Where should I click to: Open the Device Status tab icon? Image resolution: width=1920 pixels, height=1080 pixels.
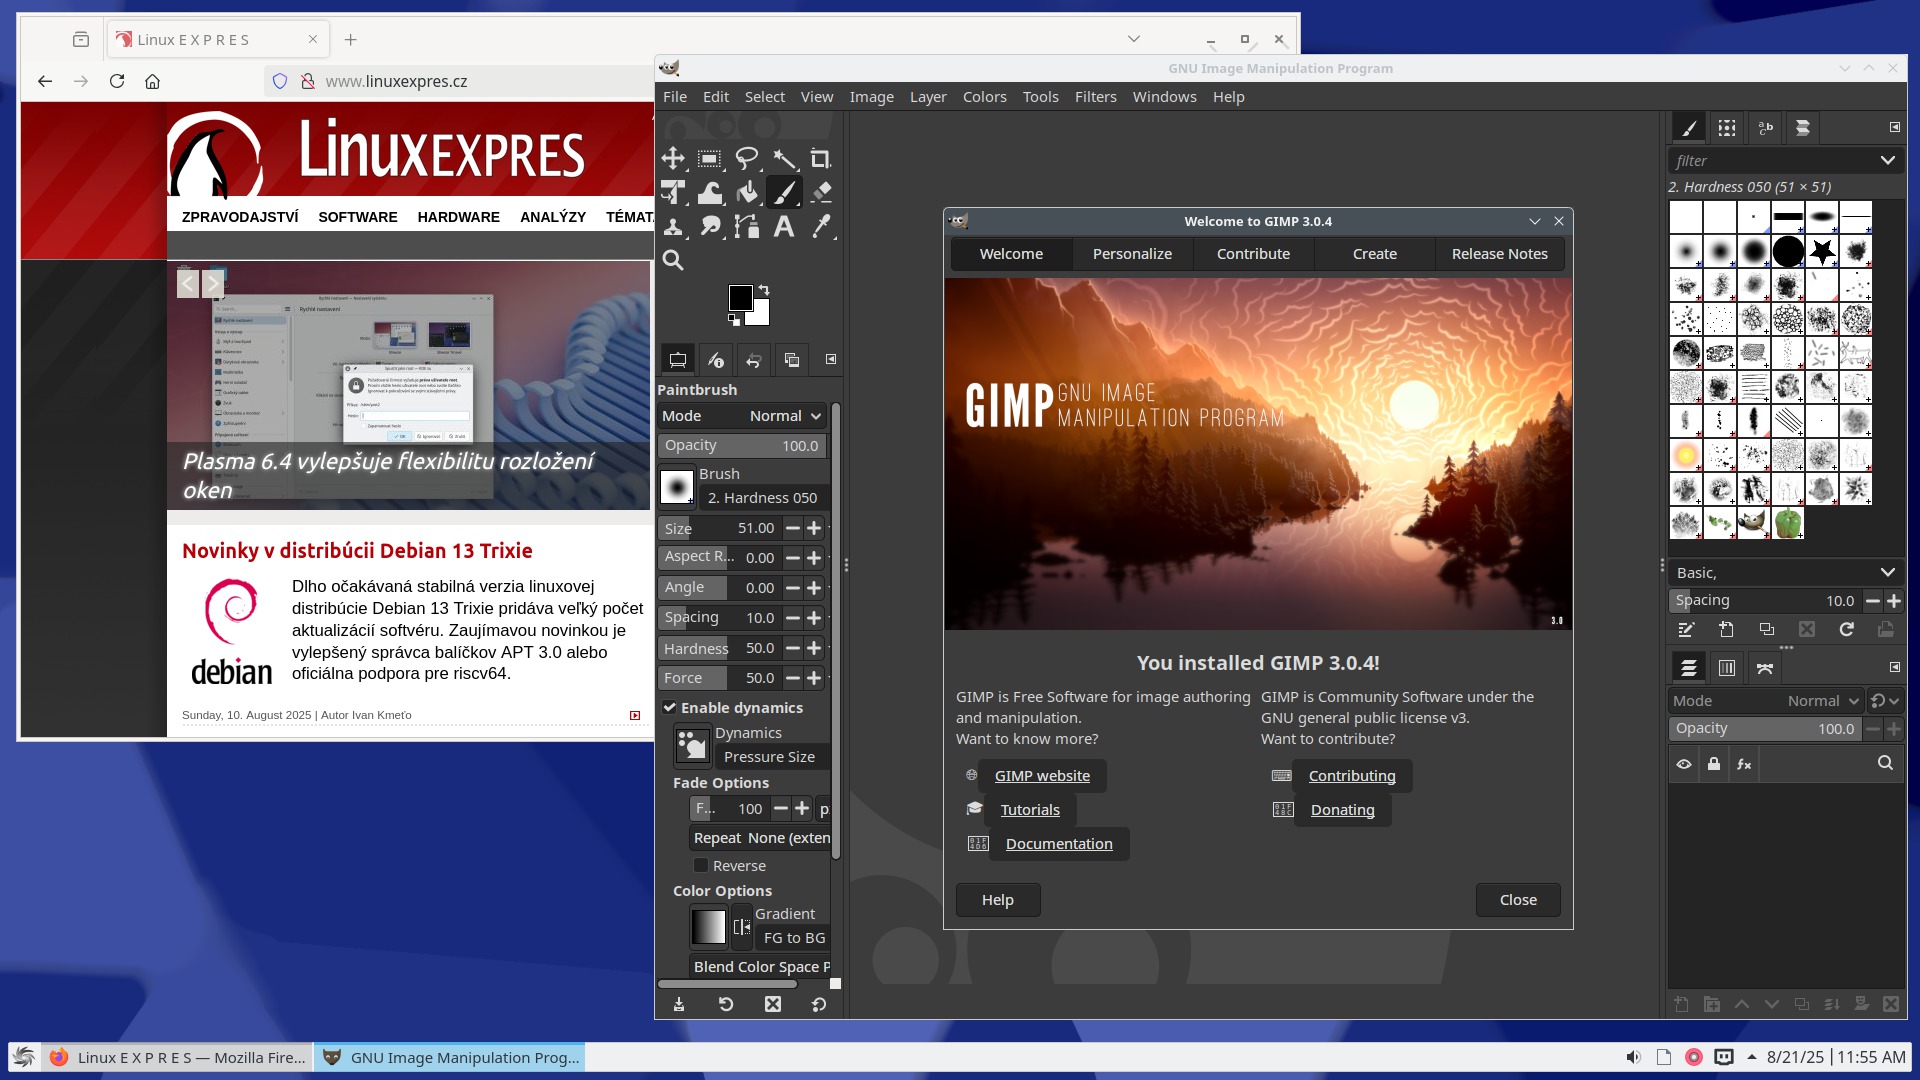tap(716, 360)
